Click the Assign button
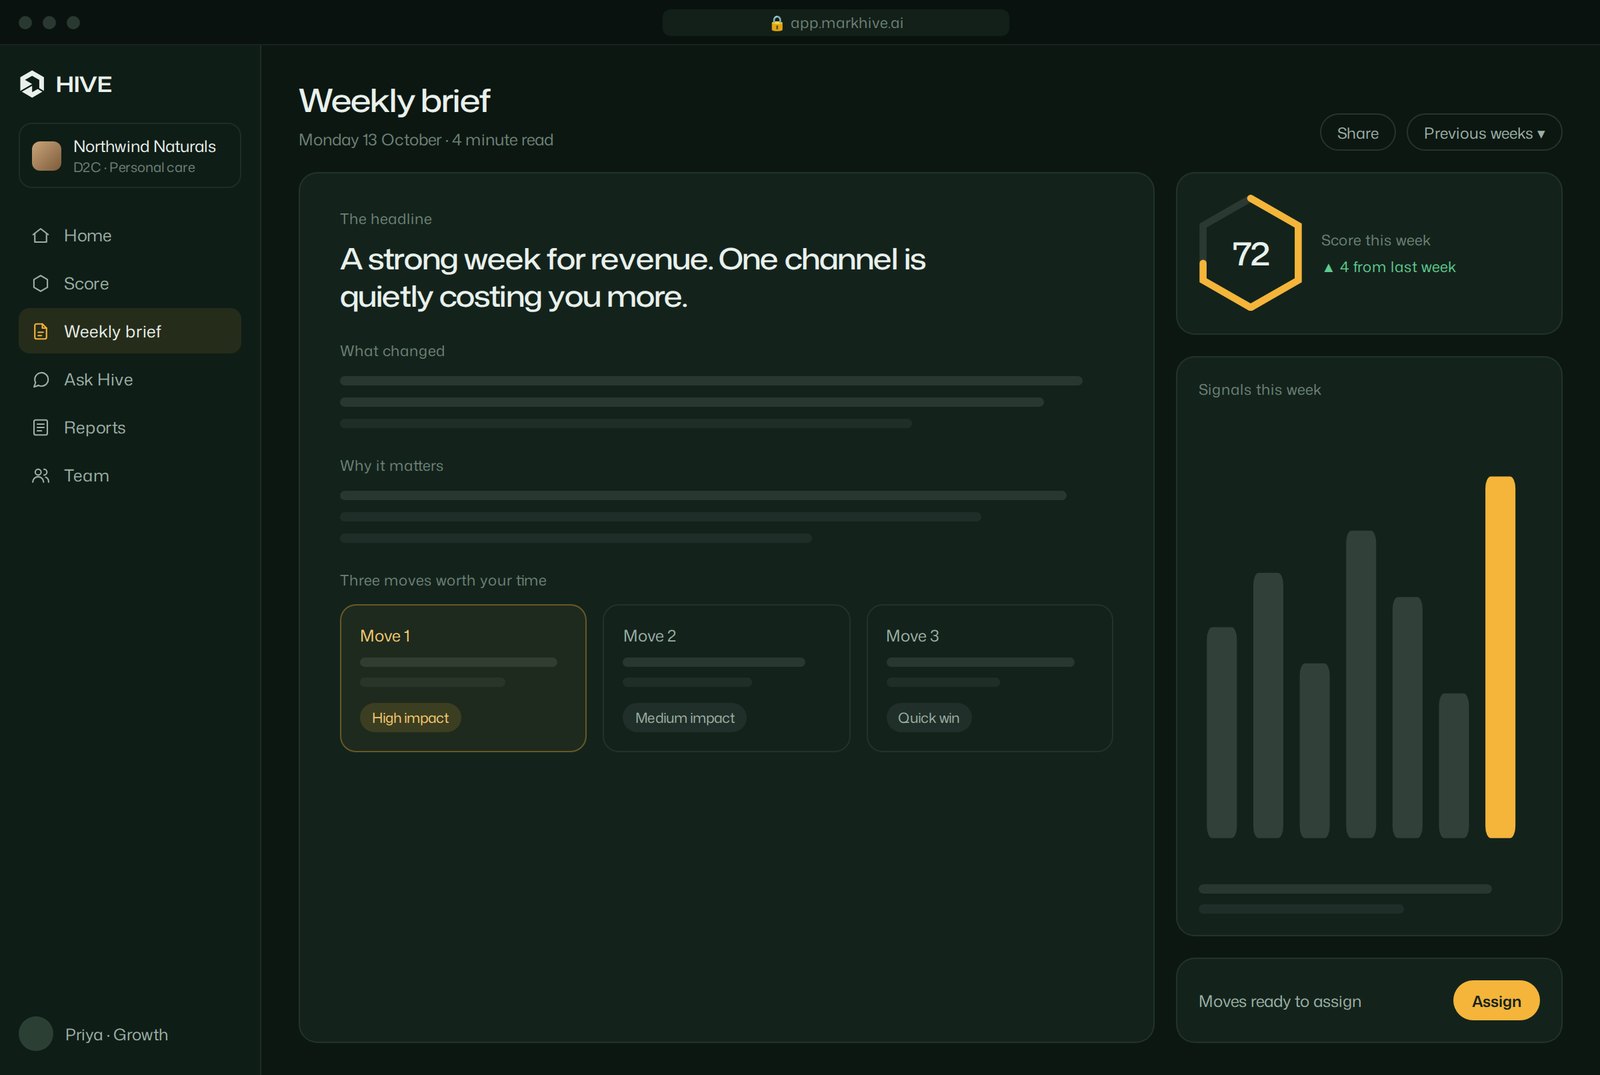The height and width of the screenshot is (1075, 1600). (x=1496, y=1001)
